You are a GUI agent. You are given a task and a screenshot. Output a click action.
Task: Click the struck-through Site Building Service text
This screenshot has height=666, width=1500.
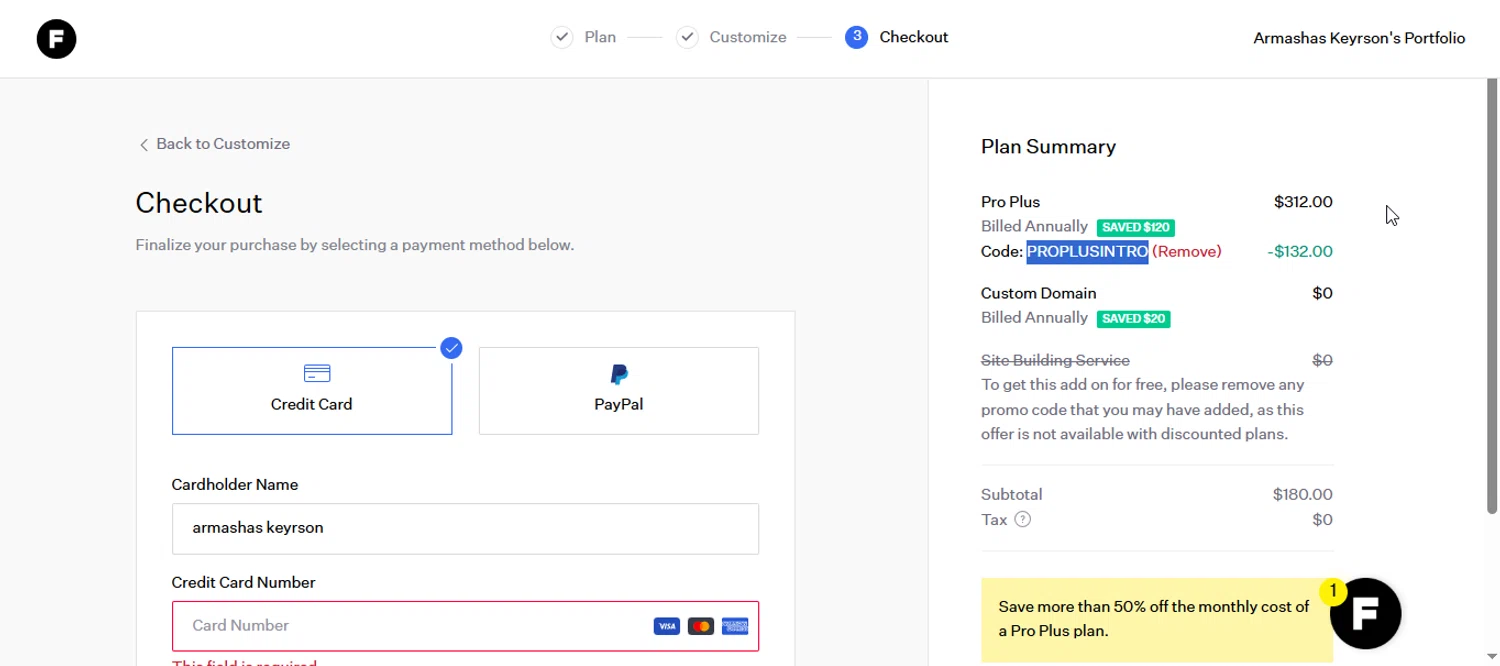tap(1055, 360)
